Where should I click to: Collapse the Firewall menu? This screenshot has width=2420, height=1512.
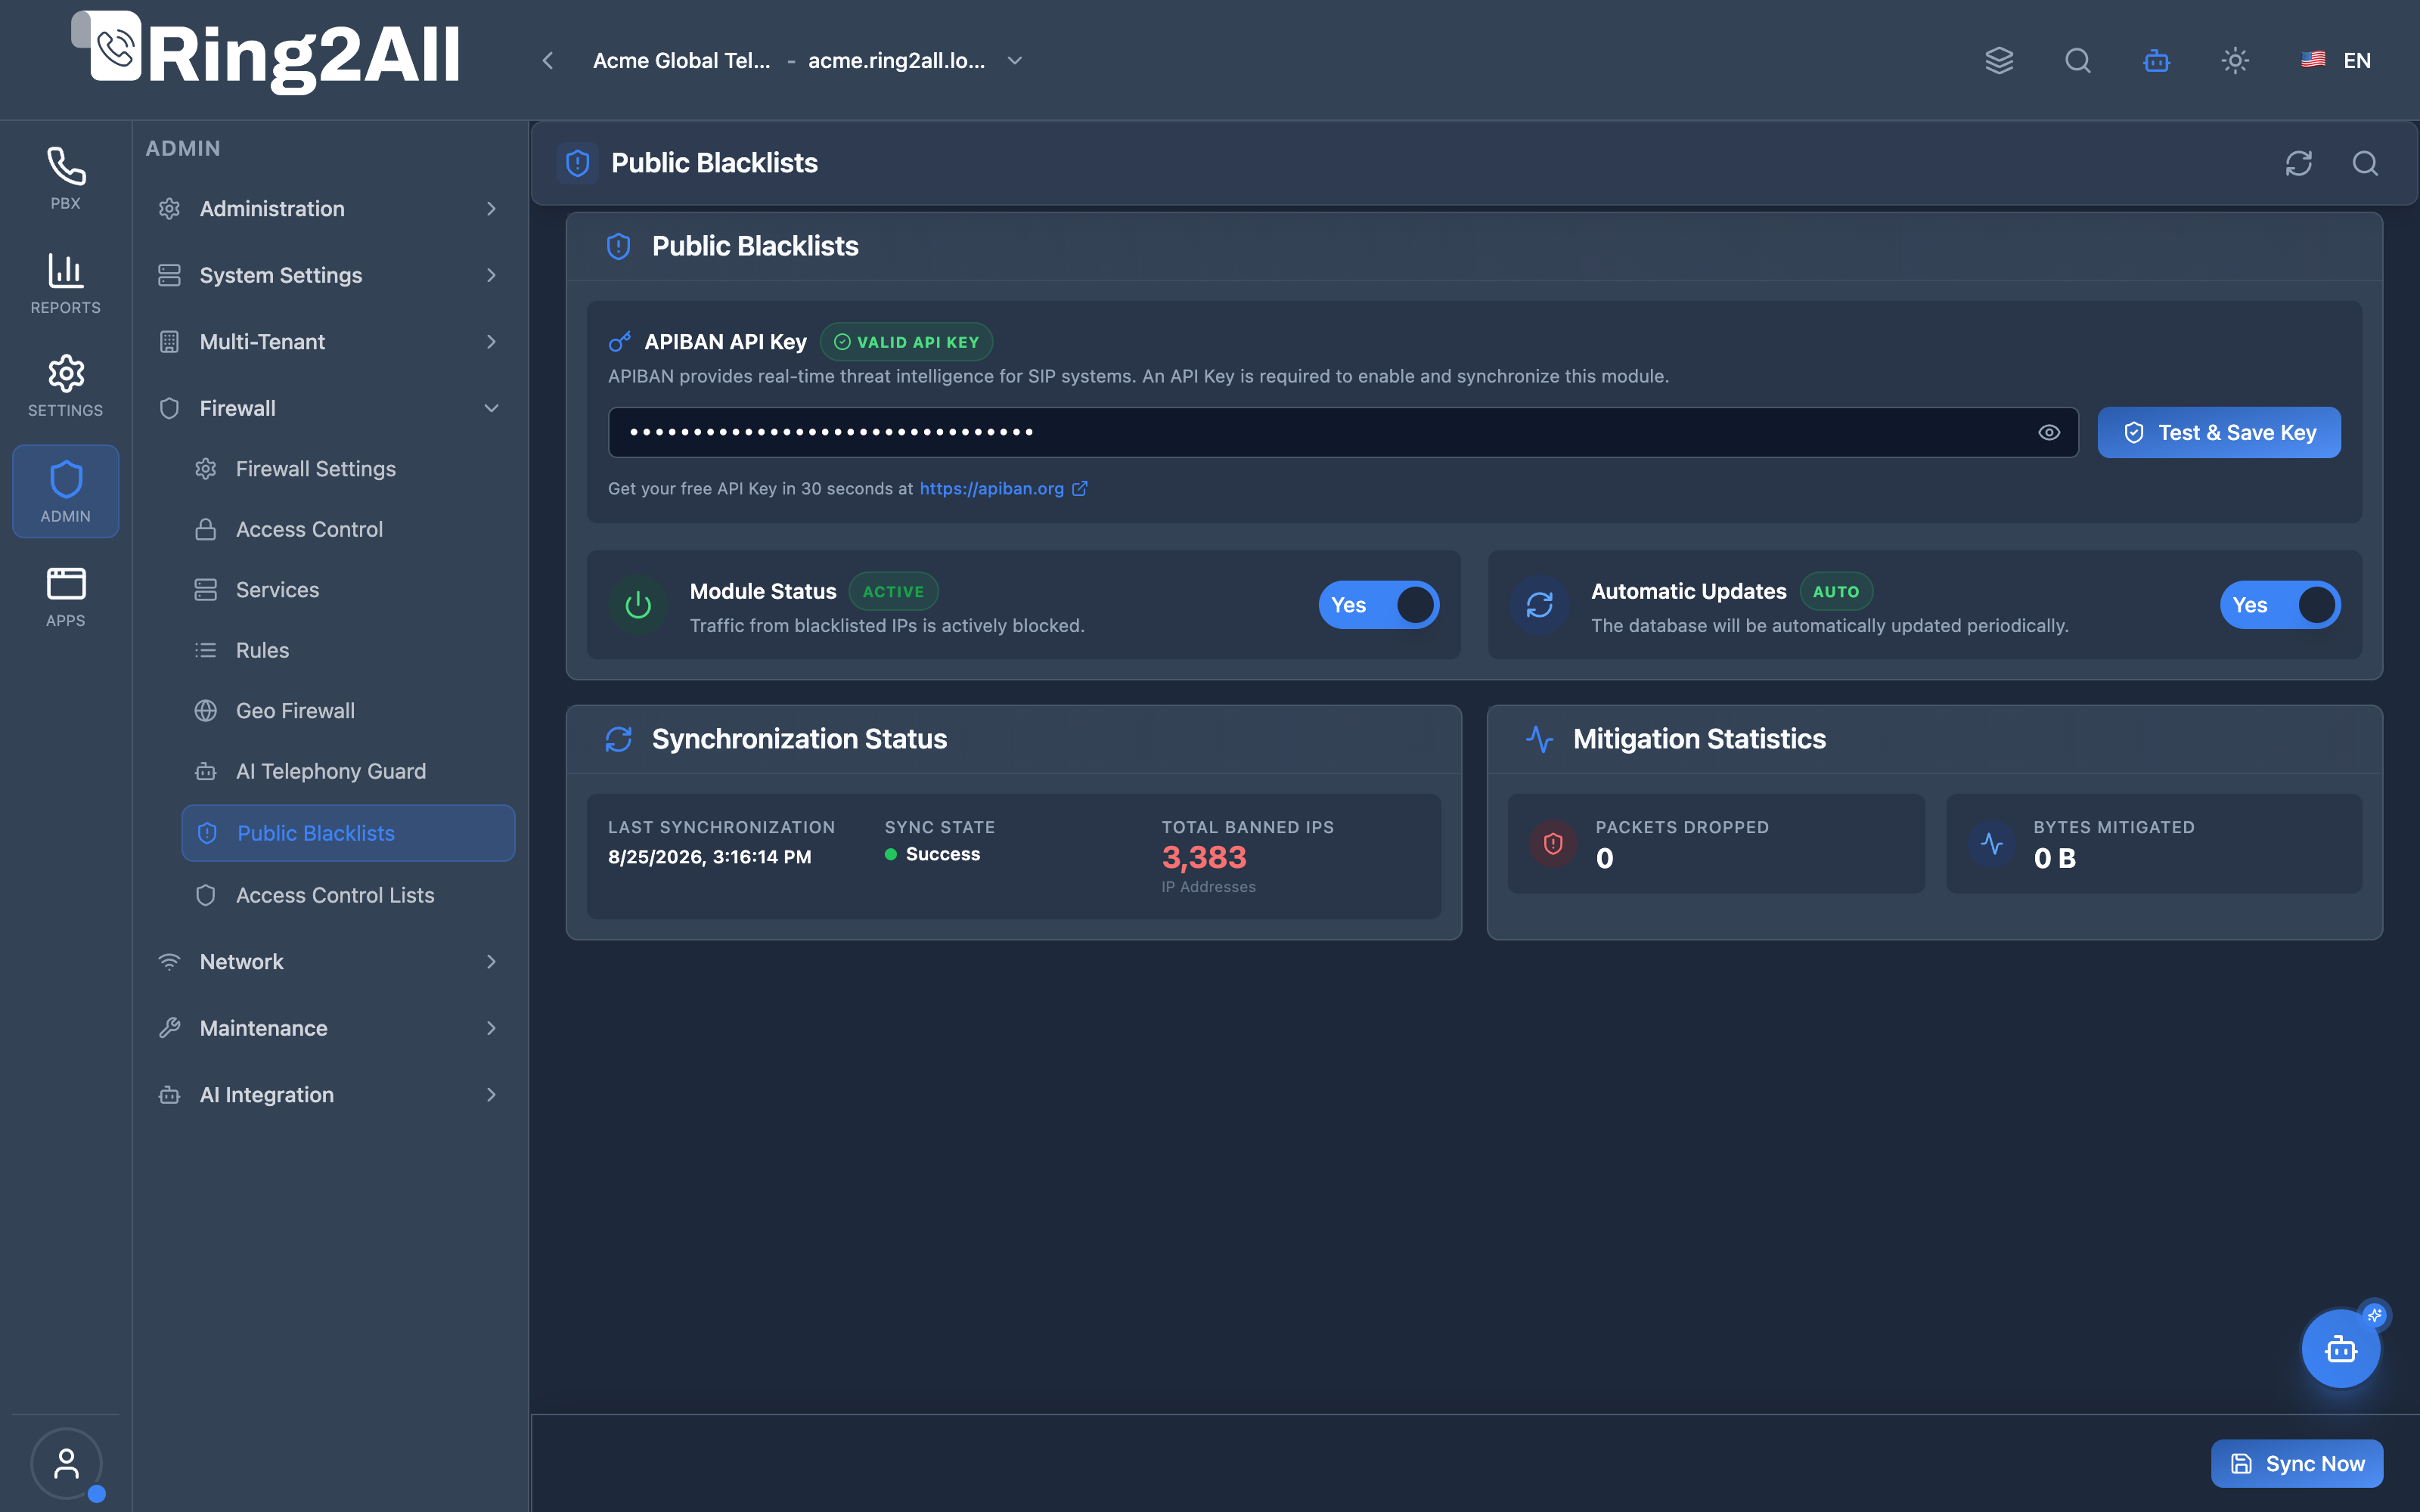pos(330,408)
